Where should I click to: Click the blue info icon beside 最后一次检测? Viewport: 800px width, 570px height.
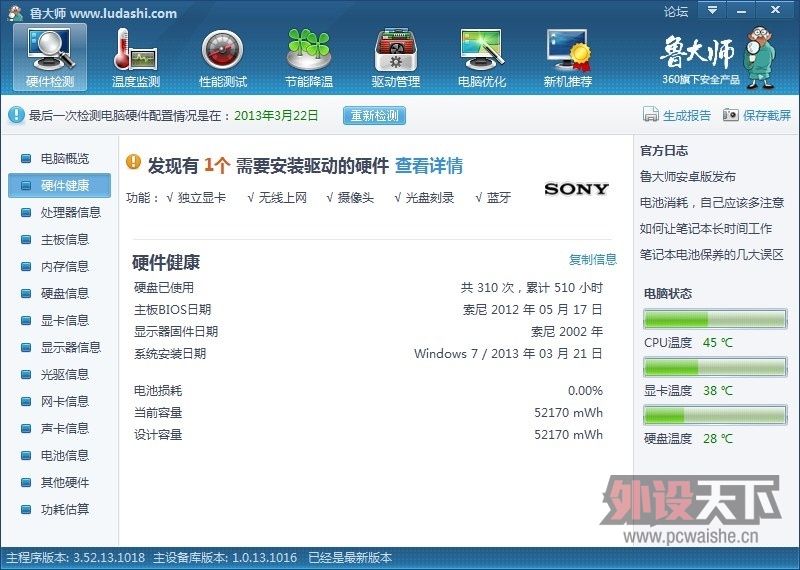point(16,115)
